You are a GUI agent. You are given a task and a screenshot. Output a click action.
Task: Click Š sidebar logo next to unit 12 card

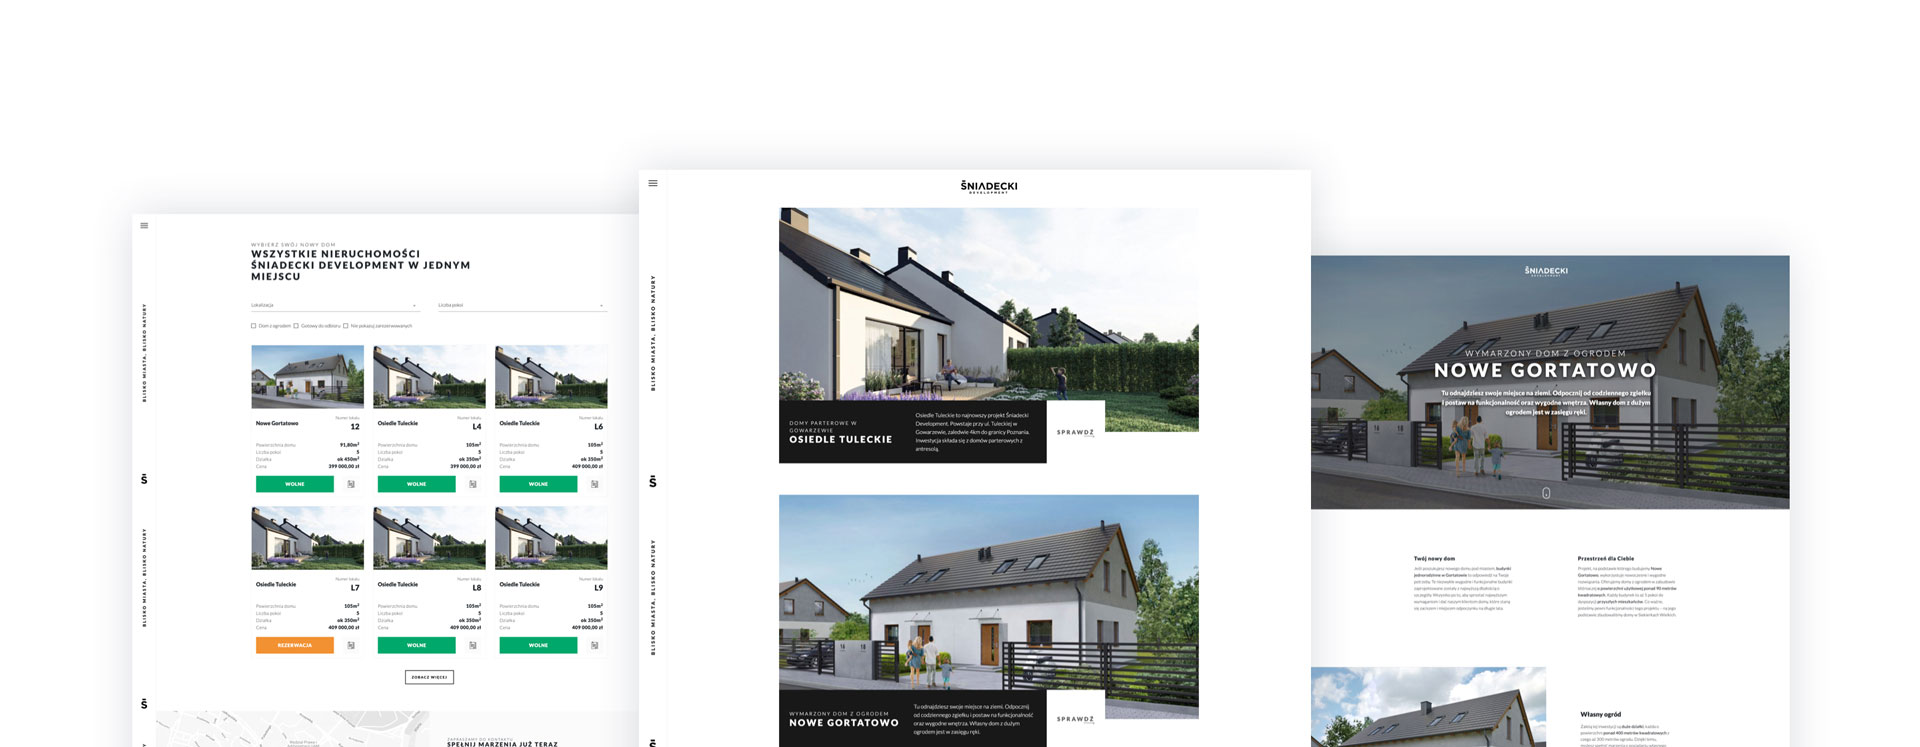point(144,479)
